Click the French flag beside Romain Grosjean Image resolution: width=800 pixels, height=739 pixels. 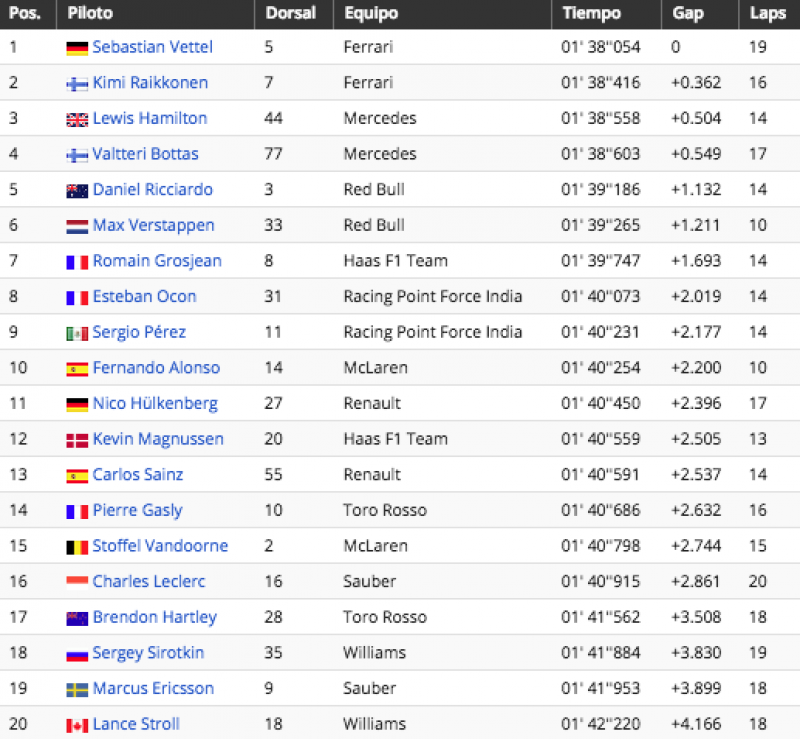pos(77,262)
